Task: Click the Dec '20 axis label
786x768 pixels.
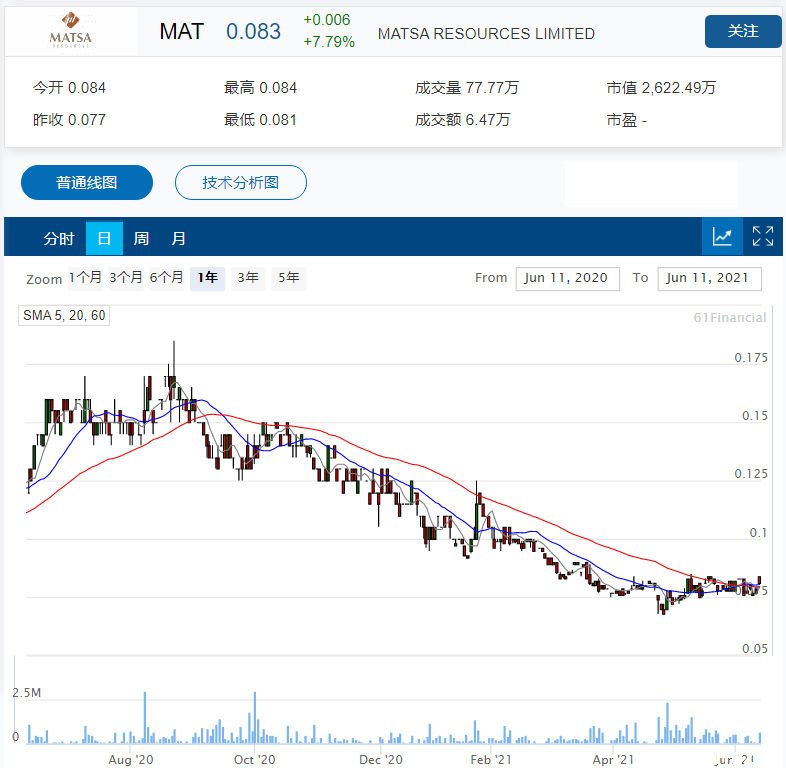Action: coord(381,759)
